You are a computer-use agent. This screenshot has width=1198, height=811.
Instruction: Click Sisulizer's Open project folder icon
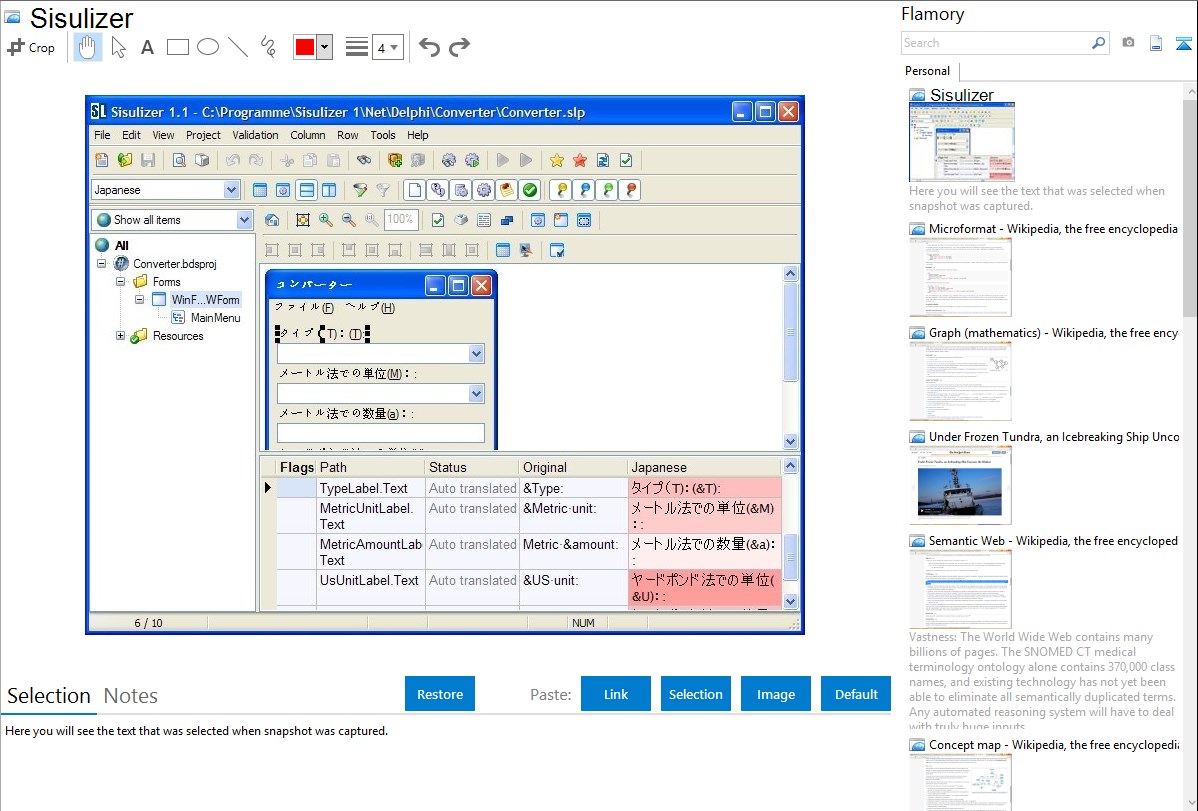pyautogui.click(x=125, y=160)
